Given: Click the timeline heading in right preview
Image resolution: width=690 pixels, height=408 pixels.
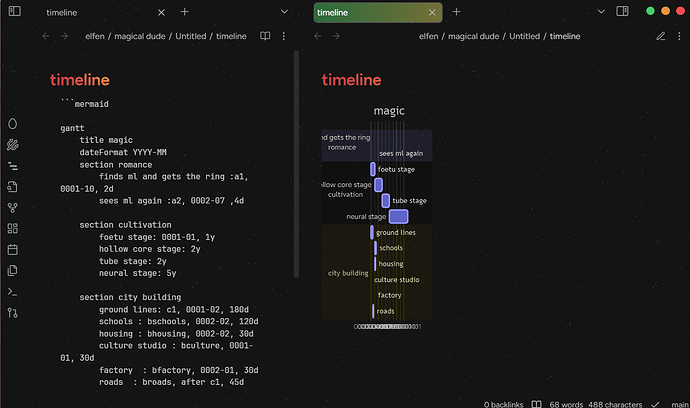Looking at the screenshot, I should (352, 80).
